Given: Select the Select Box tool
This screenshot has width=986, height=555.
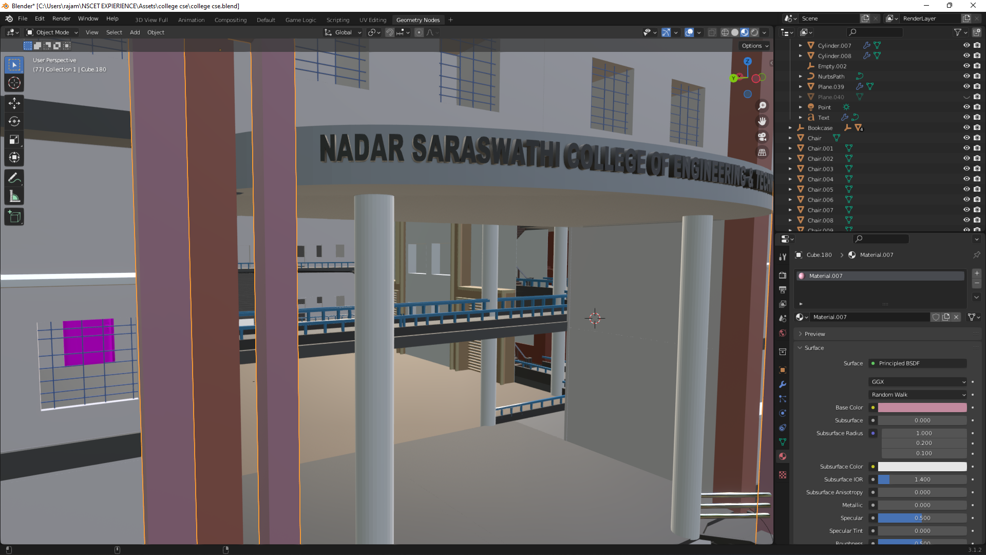Looking at the screenshot, I should click(14, 65).
